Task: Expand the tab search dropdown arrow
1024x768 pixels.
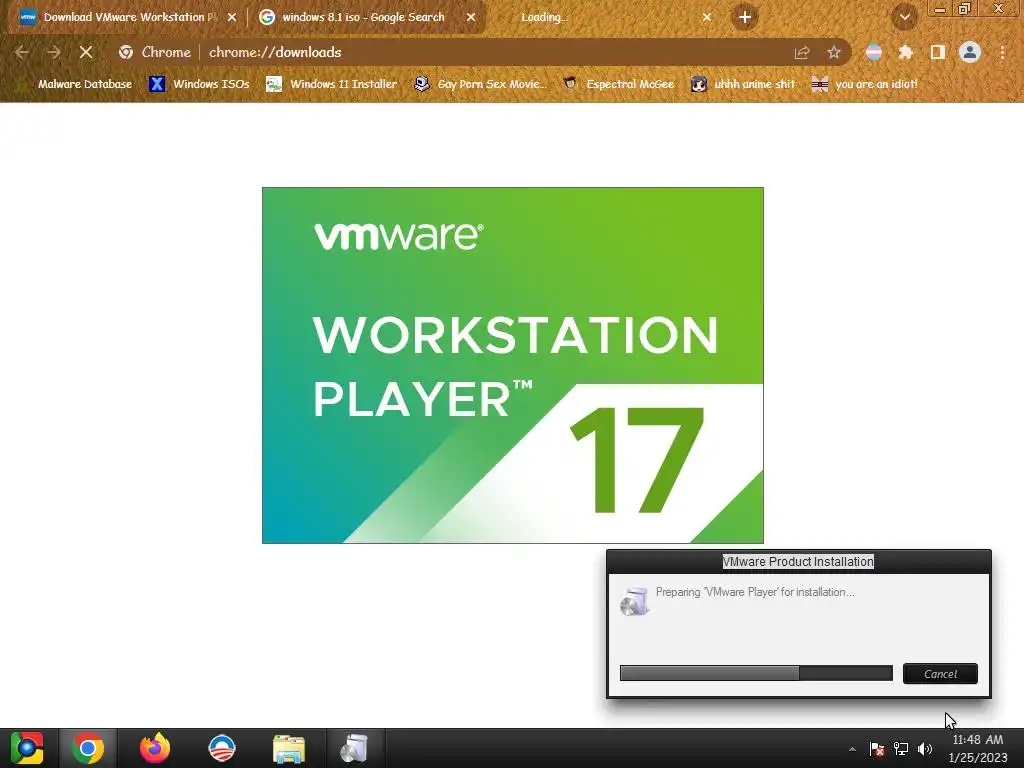Action: pos(904,18)
